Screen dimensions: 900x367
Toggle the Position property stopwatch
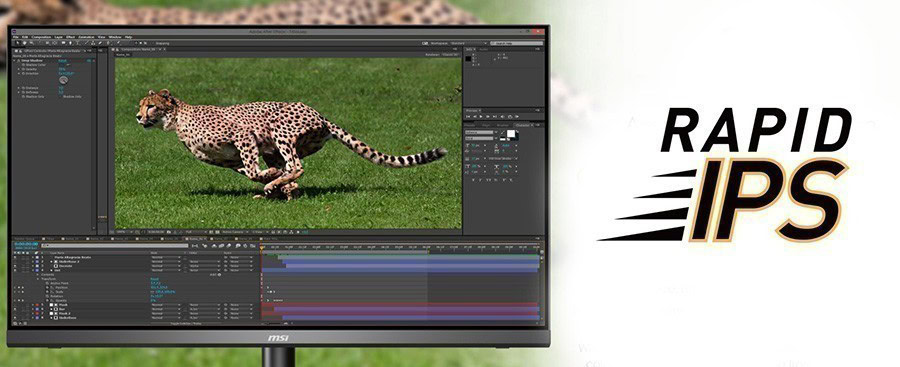[47, 288]
